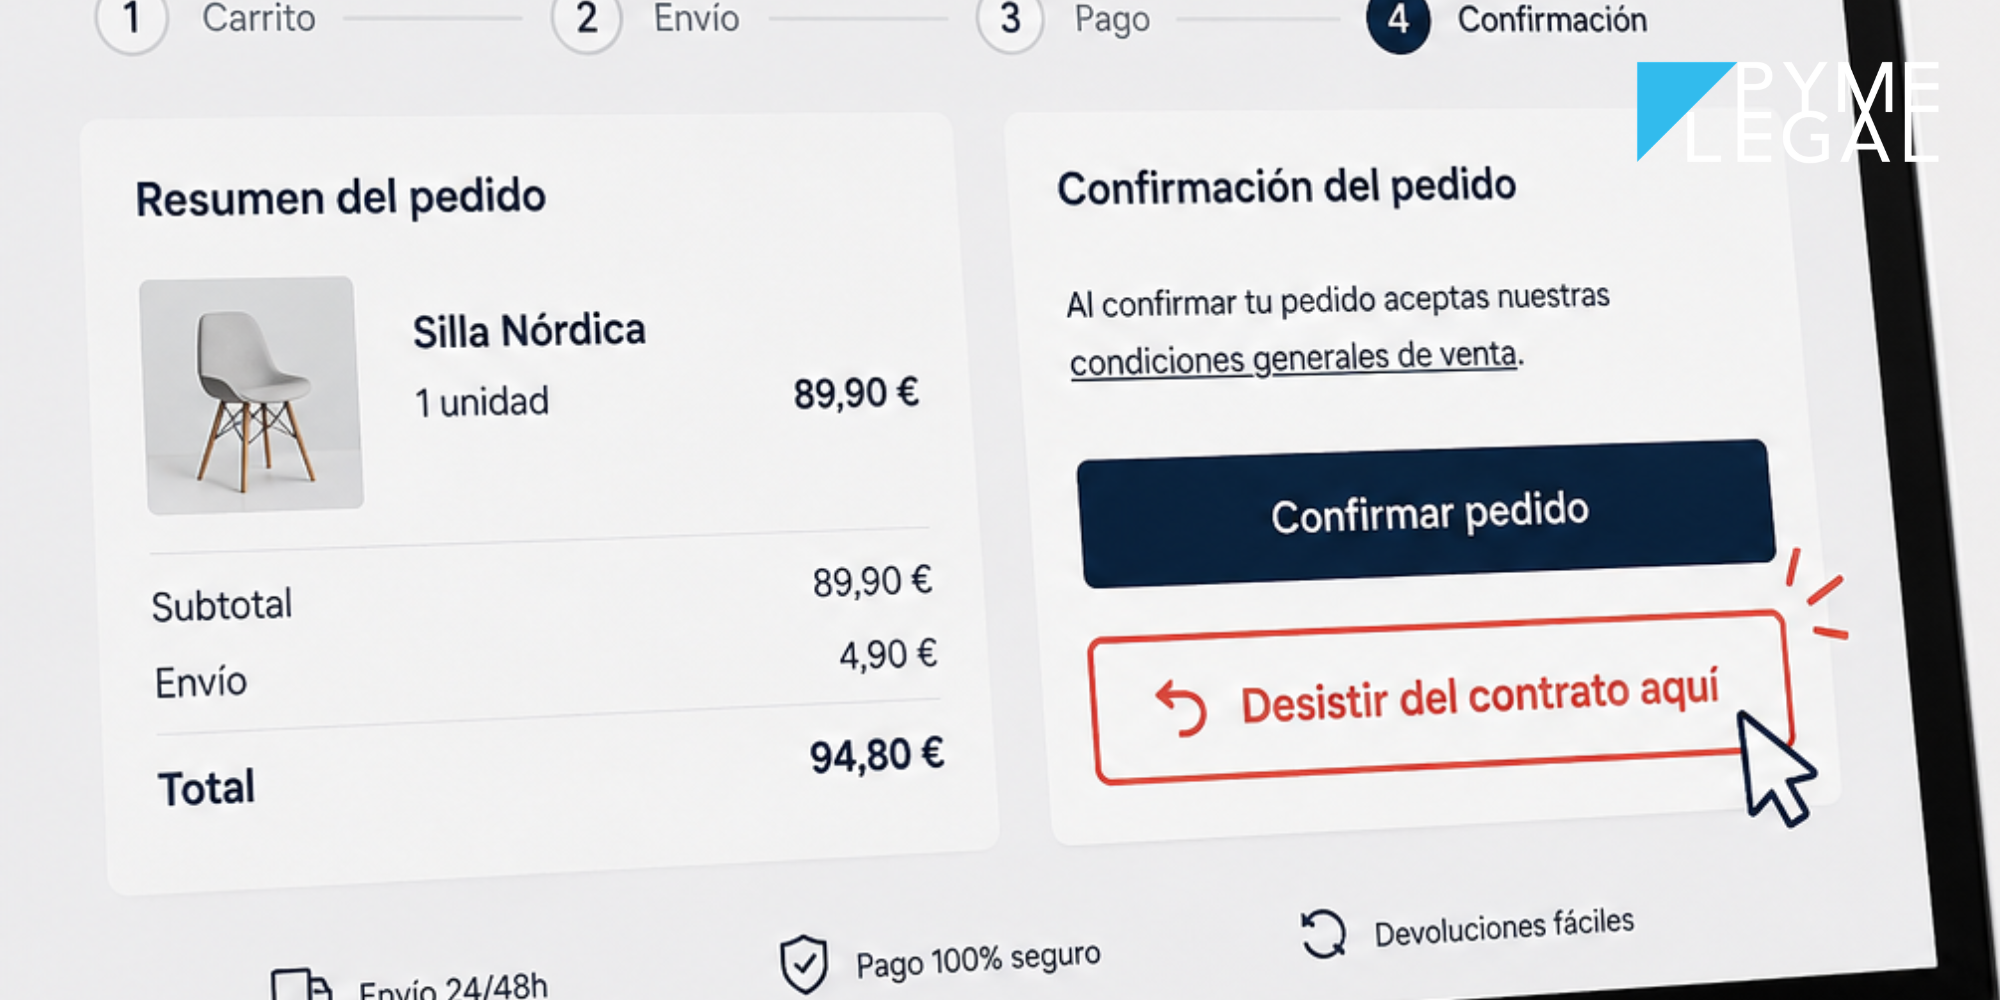Select step 3 Pago circle
This screenshot has height=1000, width=2000.
pos(1010,18)
